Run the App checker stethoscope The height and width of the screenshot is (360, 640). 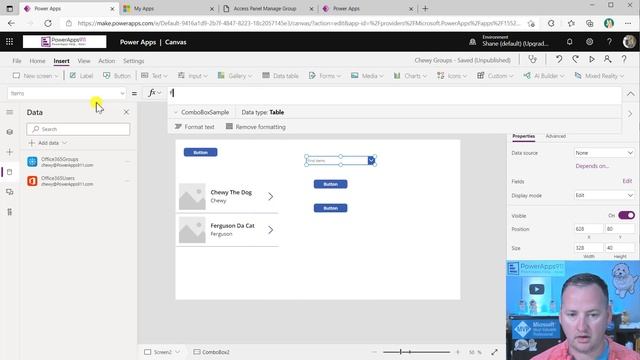point(532,60)
